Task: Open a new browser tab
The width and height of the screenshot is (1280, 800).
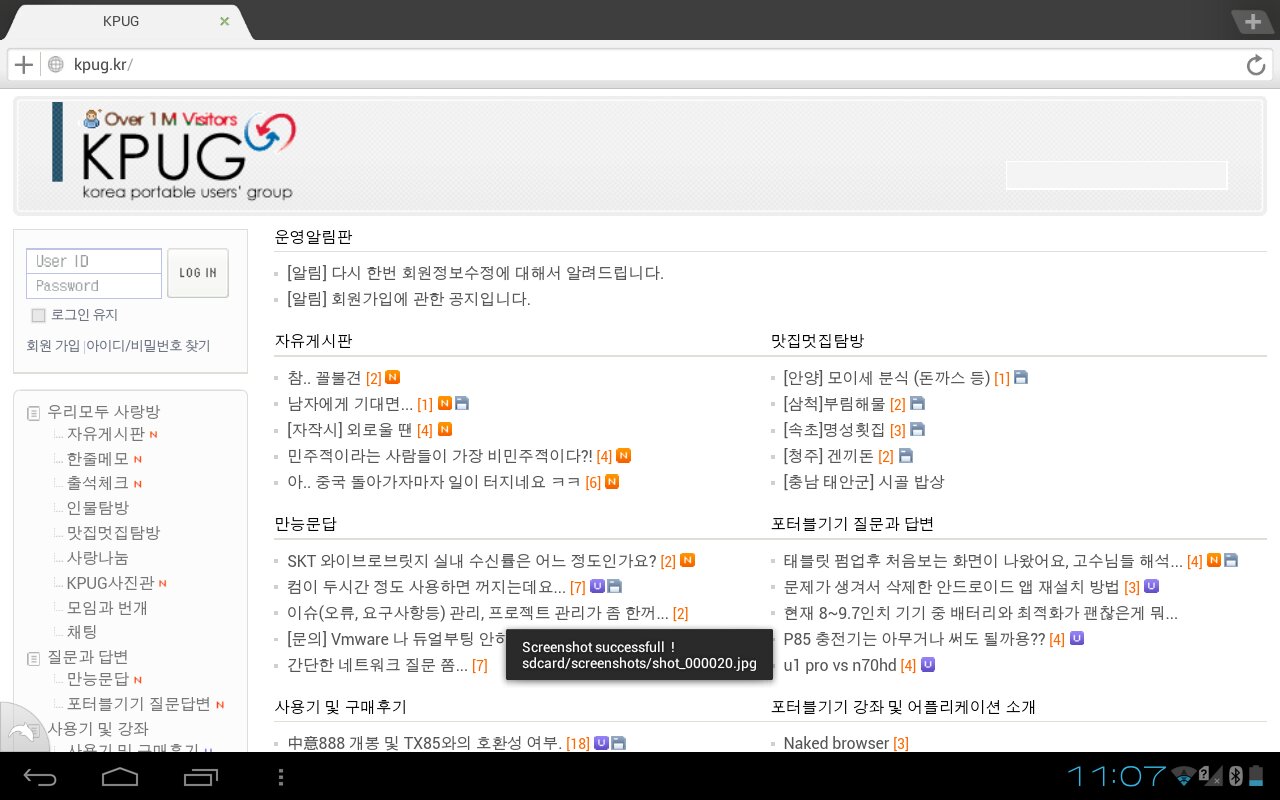Action: [1253, 21]
